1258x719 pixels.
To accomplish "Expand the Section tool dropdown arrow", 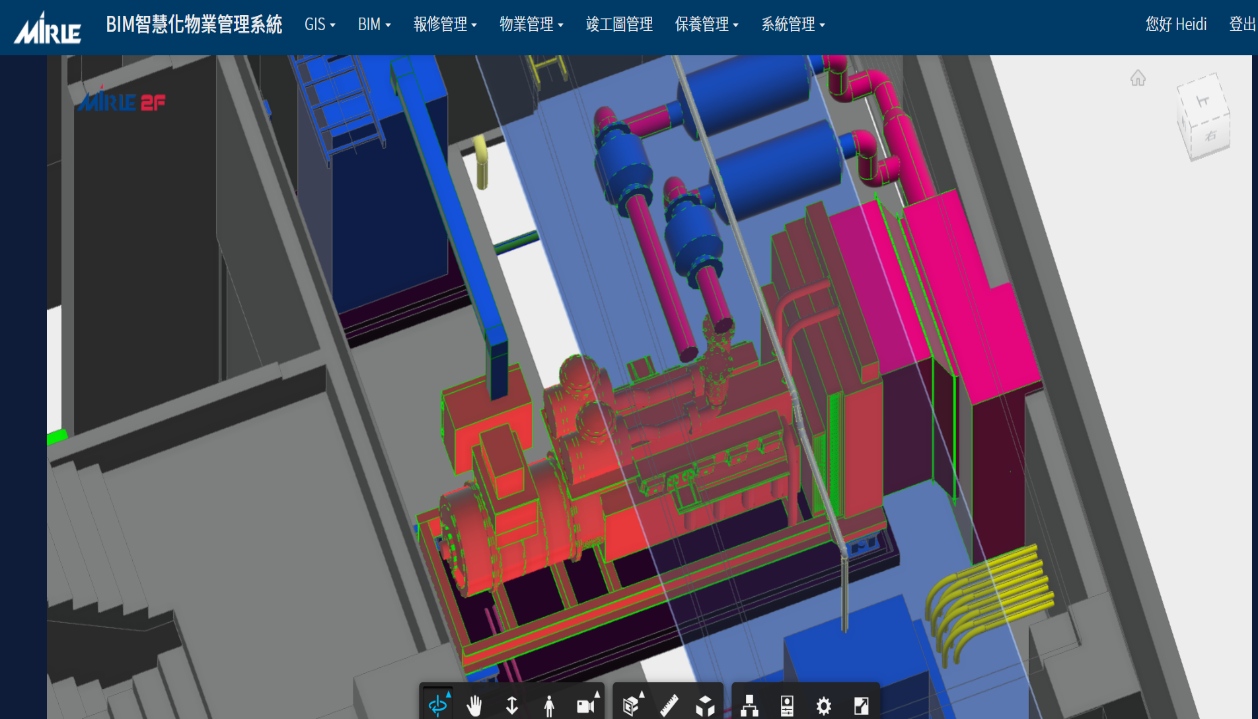I will point(642,693).
